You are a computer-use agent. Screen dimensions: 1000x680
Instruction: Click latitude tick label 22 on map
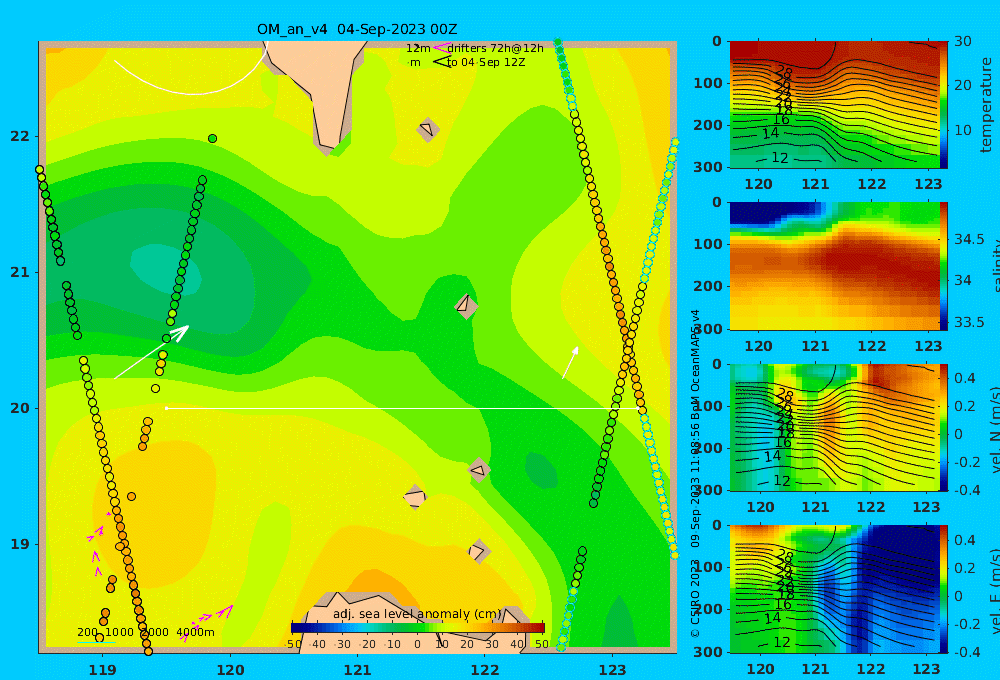point(20,136)
